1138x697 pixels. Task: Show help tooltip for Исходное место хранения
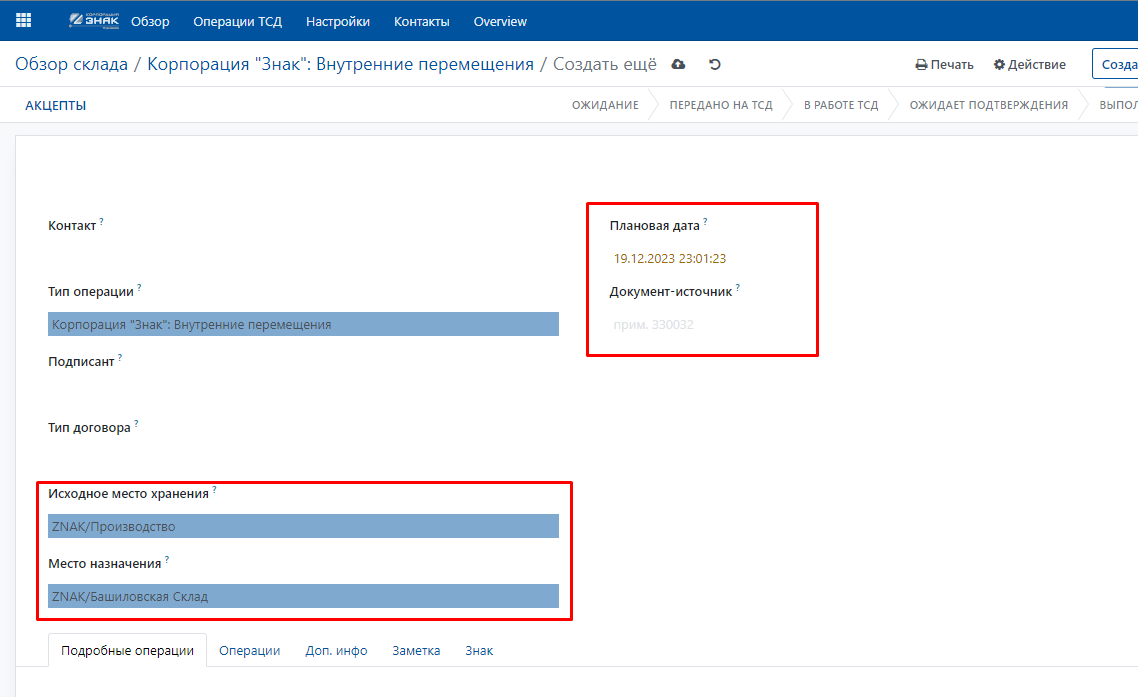point(214,489)
